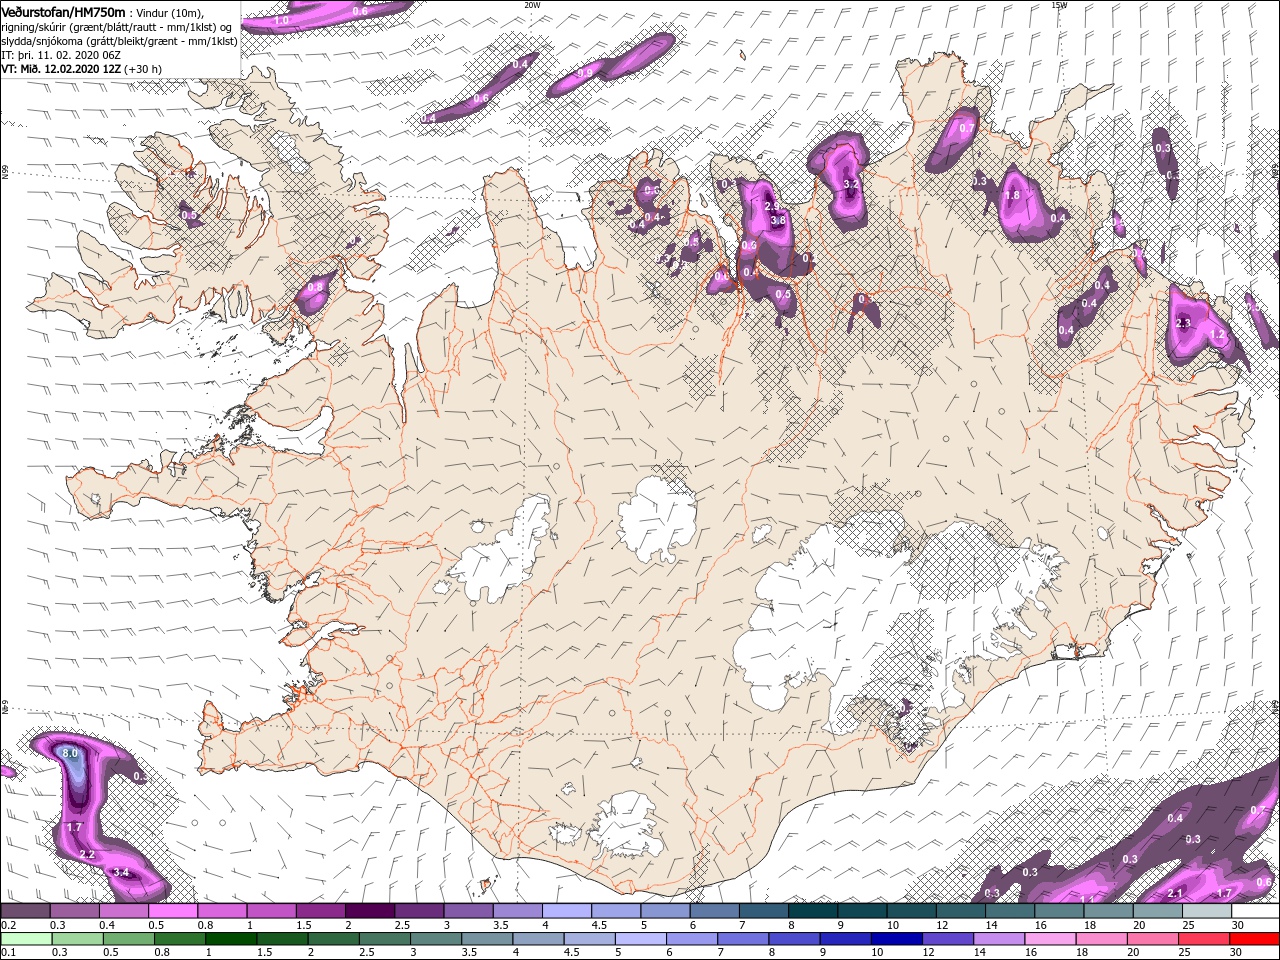Viewport: 1280px width, 960px height.
Task: Select lavender swatch between 4 and 4.5, purple row
Action: click(x=567, y=911)
